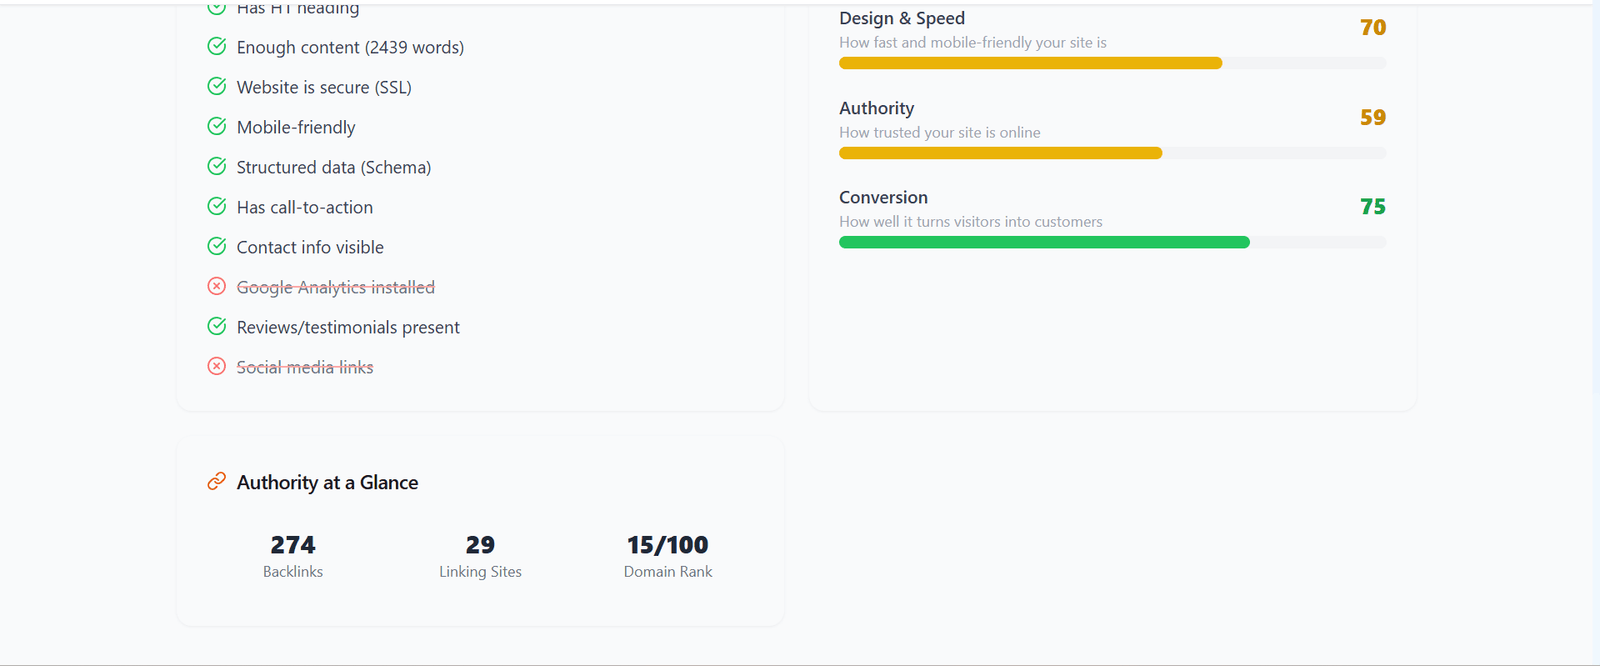Select the check icon next to Mobile-friendly
This screenshot has width=1600, height=666.
tap(217, 126)
